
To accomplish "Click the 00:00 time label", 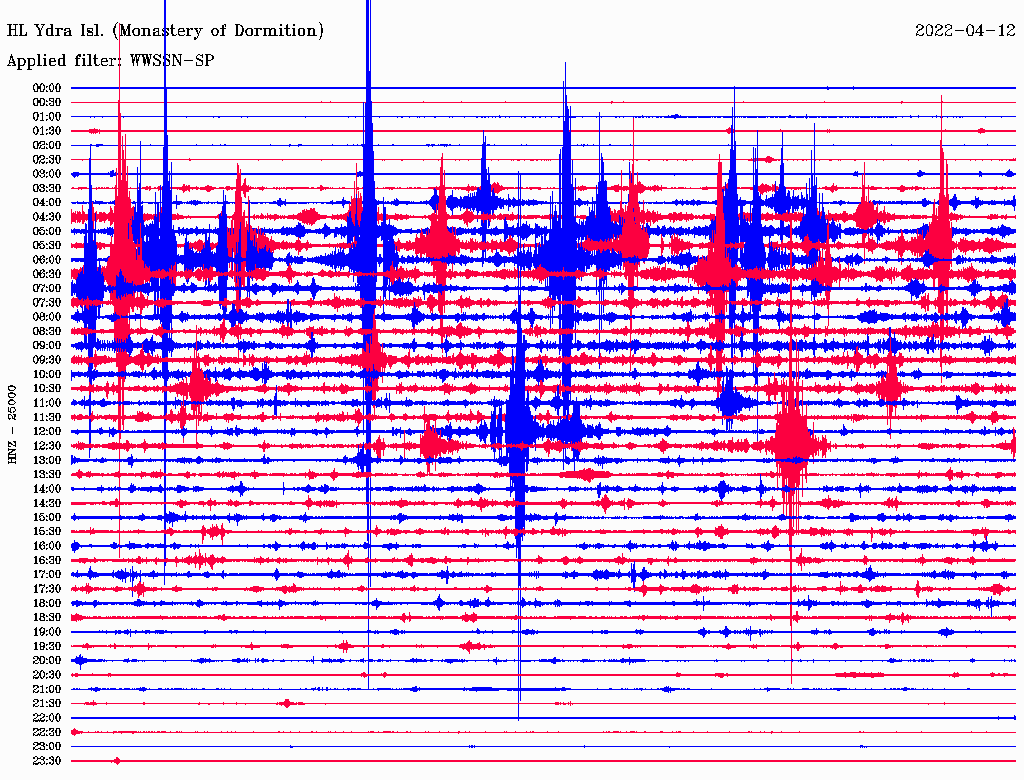I will click(x=46, y=88).
